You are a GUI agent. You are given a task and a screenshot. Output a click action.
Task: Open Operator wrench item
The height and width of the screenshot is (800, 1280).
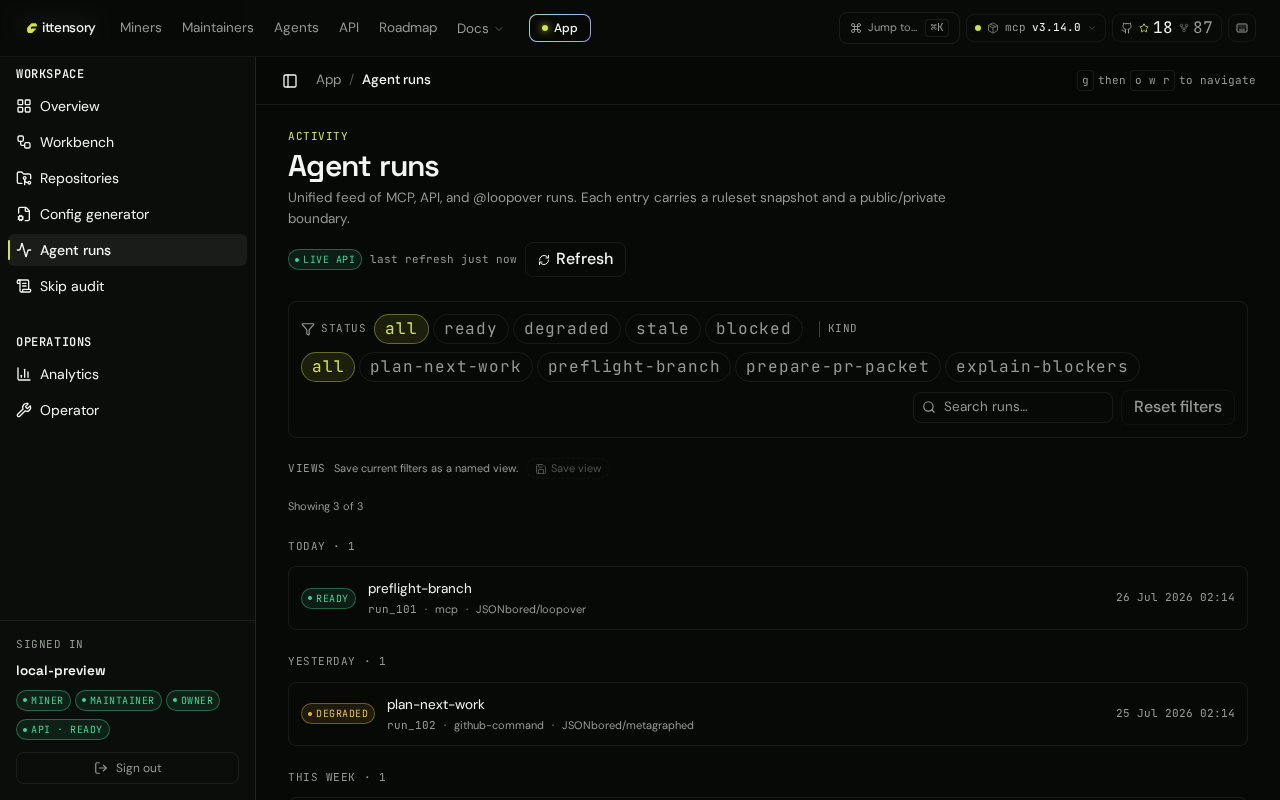pyautogui.click(x=127, y=410)
